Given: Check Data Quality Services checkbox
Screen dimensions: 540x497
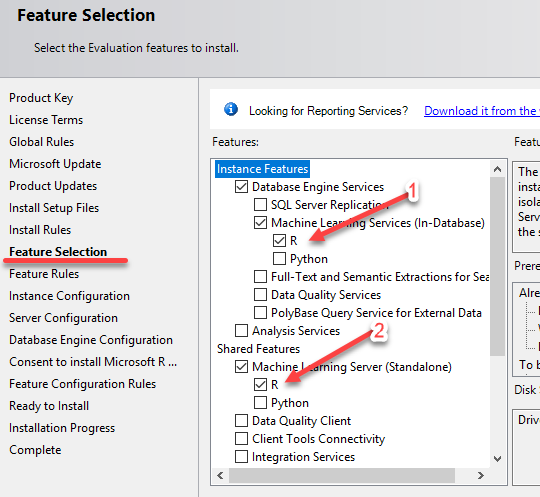Looking at the screenshot, I should [260, 294].
